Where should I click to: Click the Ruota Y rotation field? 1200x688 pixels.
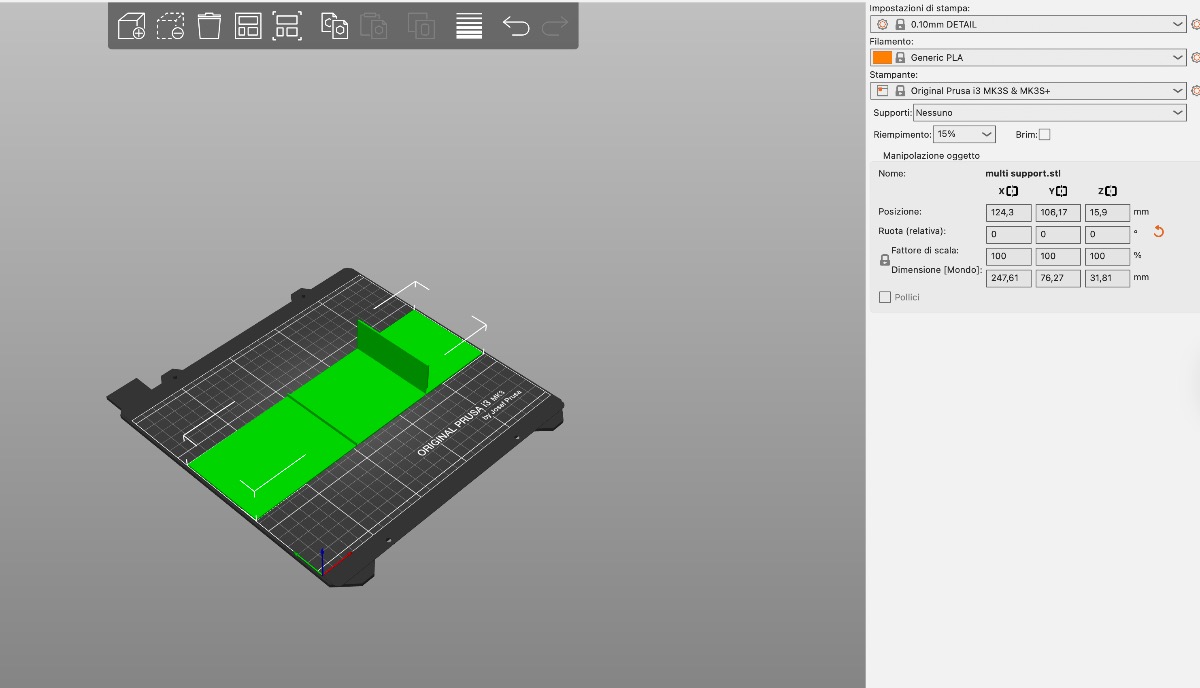1058,234
